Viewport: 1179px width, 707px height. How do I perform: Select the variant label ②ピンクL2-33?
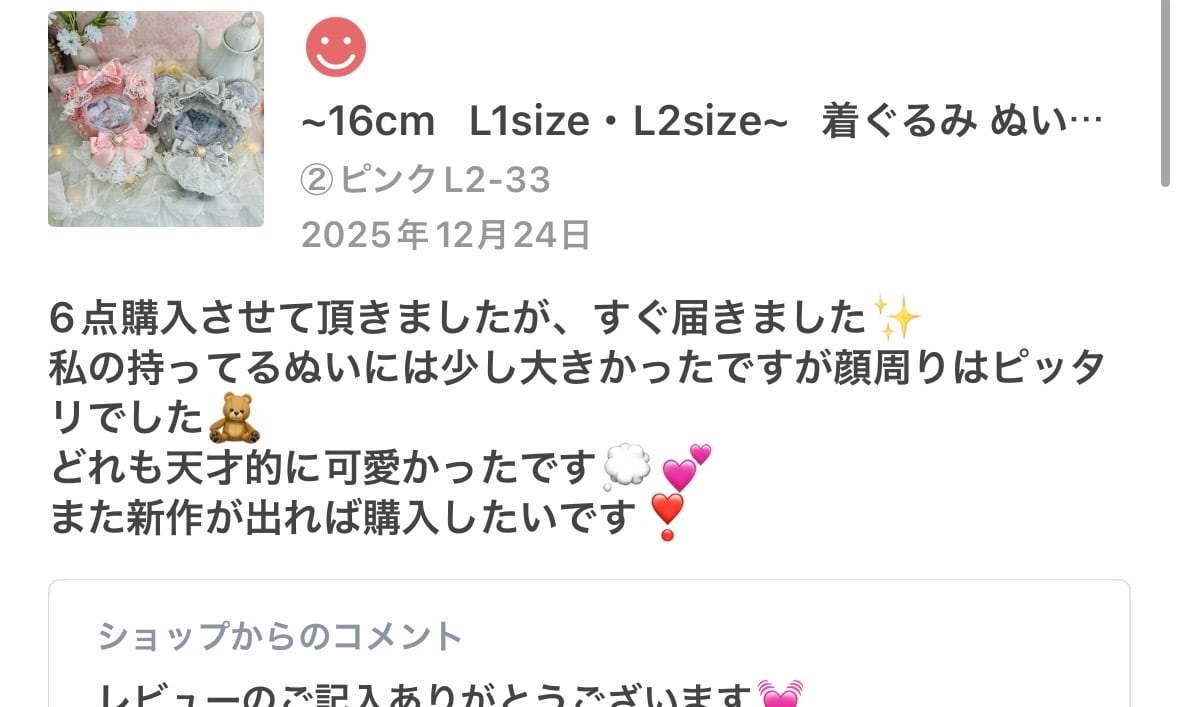pyautogui.click(x=426, y=181)
